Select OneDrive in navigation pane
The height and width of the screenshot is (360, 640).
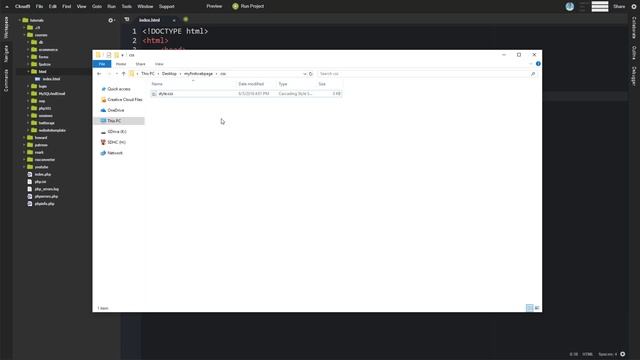coord(116,110)
